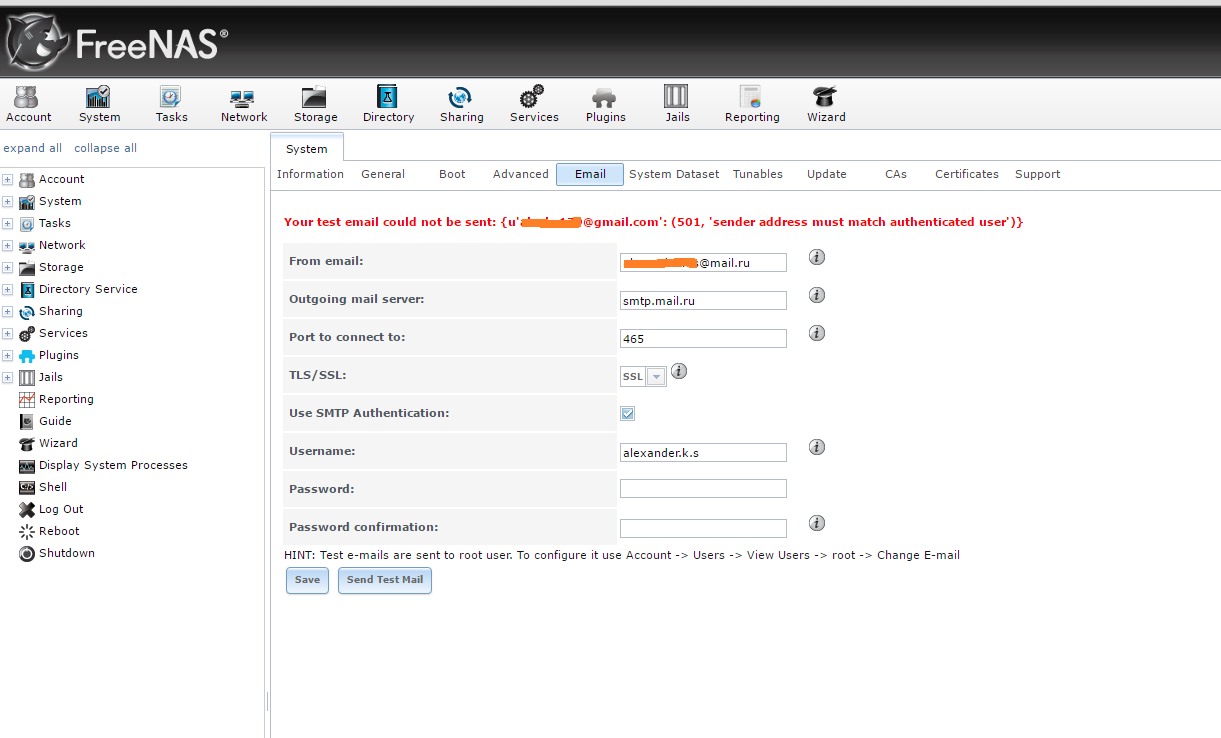This screenshot has height=738, width=1221.
Task: Show info for TLS/SSL setting
Action: coord(678,371)
